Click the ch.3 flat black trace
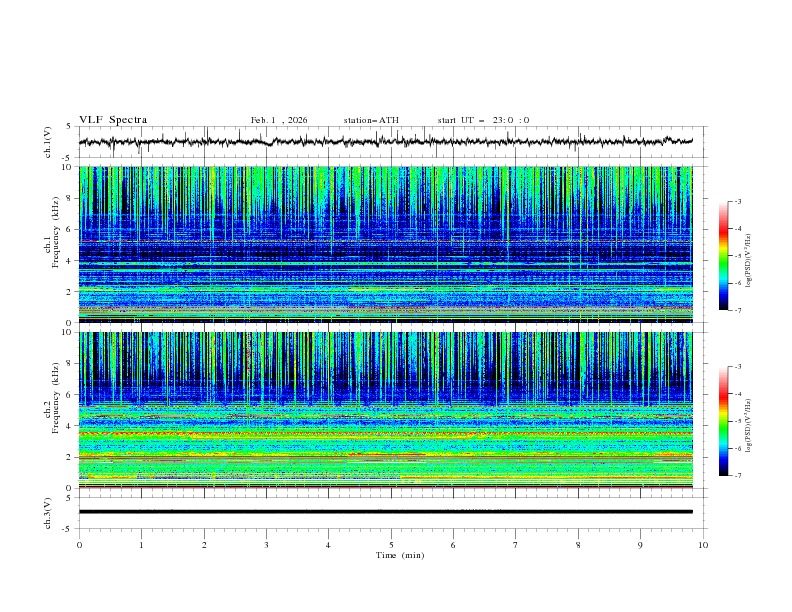The width and height of the screenshot is (792, 612). (385, 512)
